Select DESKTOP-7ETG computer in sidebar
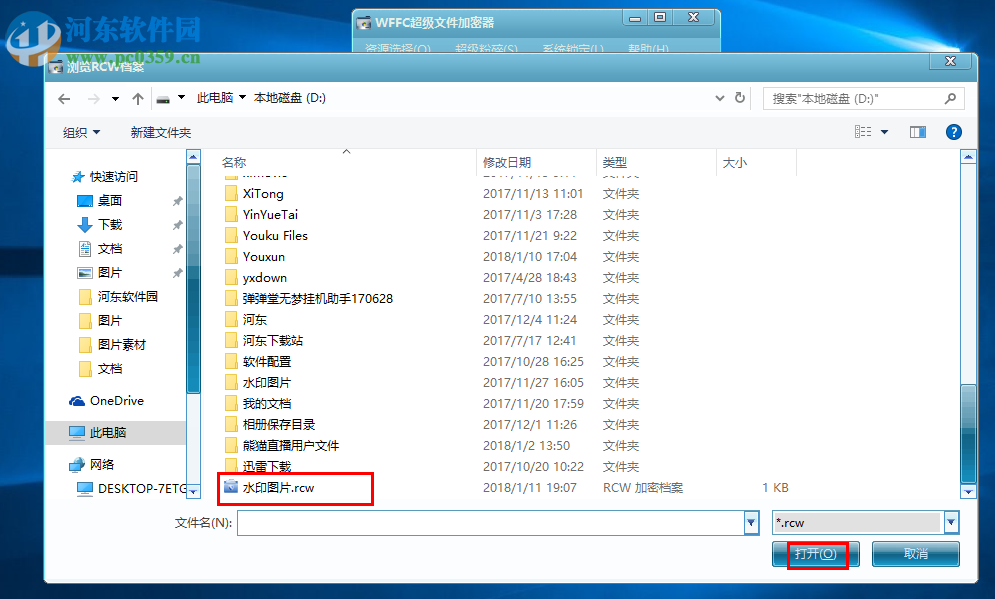The height and width of the screenshot is (599, 995). click(142, 489)
